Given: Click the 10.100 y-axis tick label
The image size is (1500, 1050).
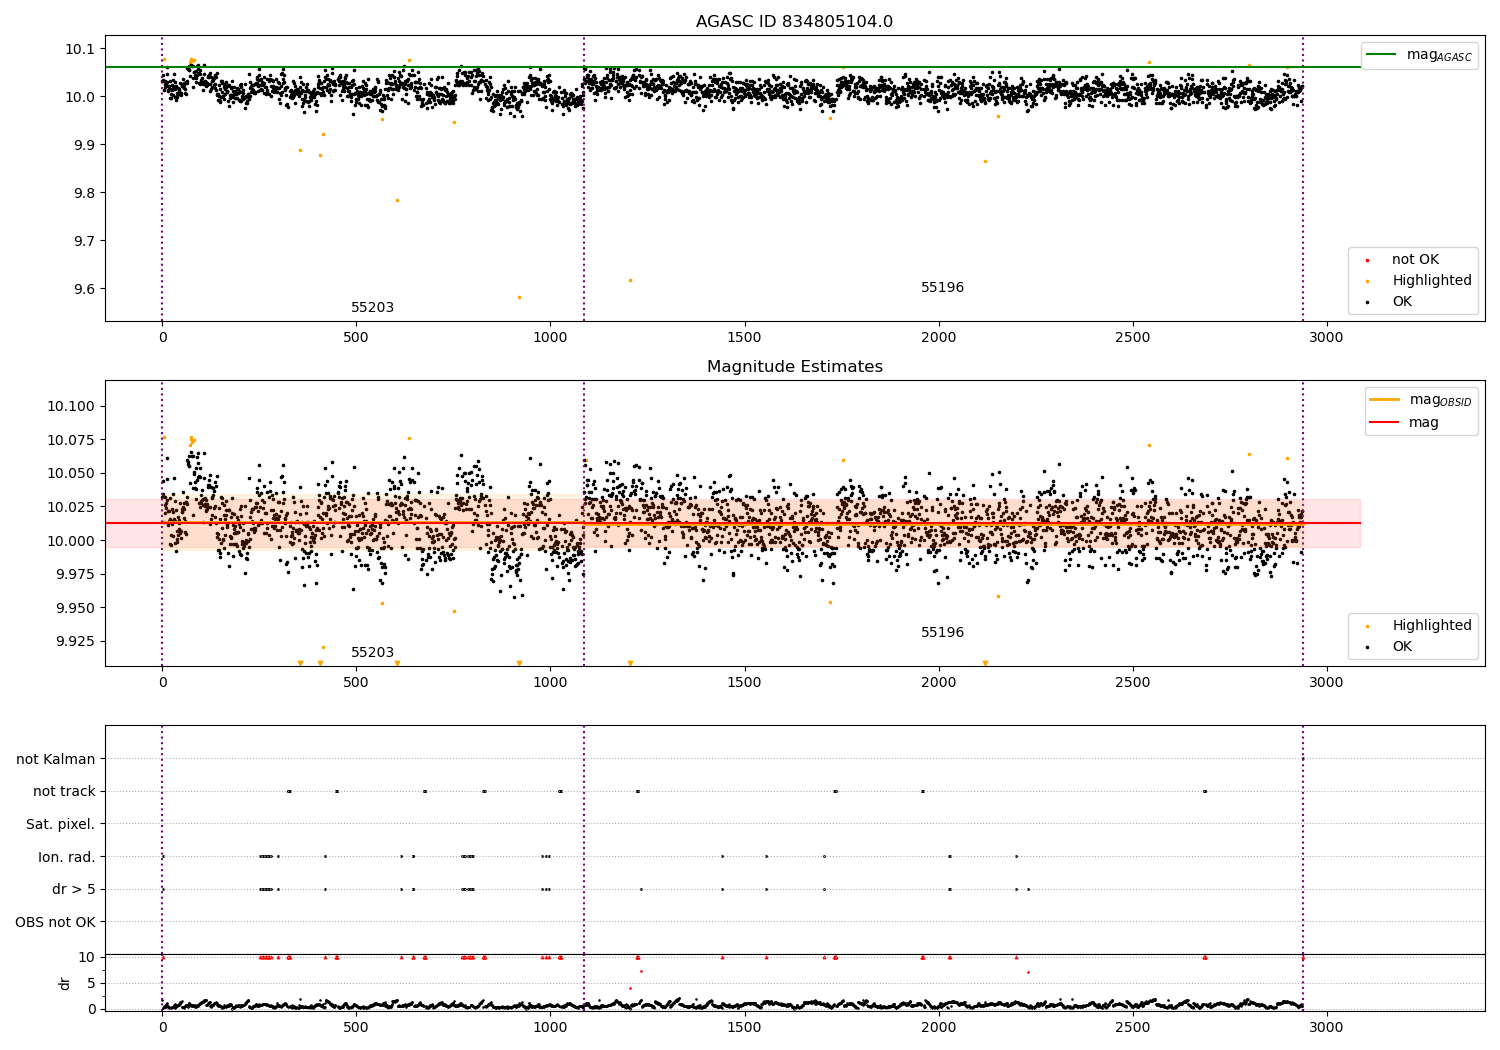Looking at the screenshot, I should [71, 406].
